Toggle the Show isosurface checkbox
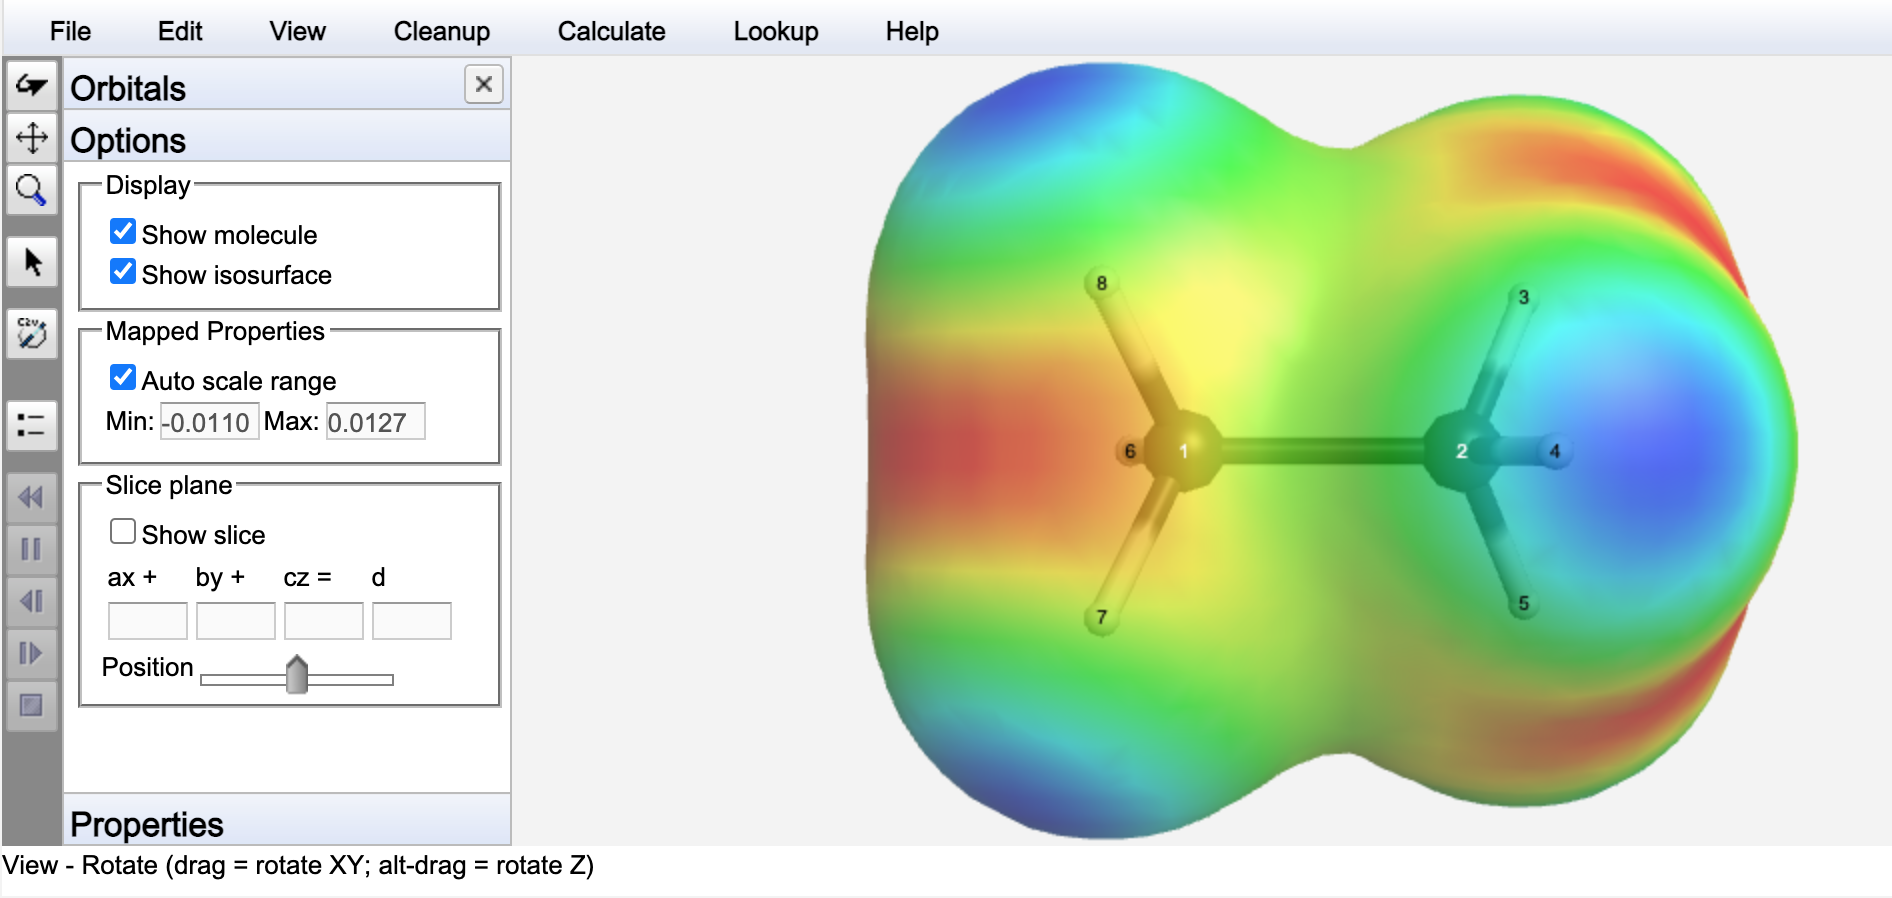1892x898 pixels. (123, 273)
